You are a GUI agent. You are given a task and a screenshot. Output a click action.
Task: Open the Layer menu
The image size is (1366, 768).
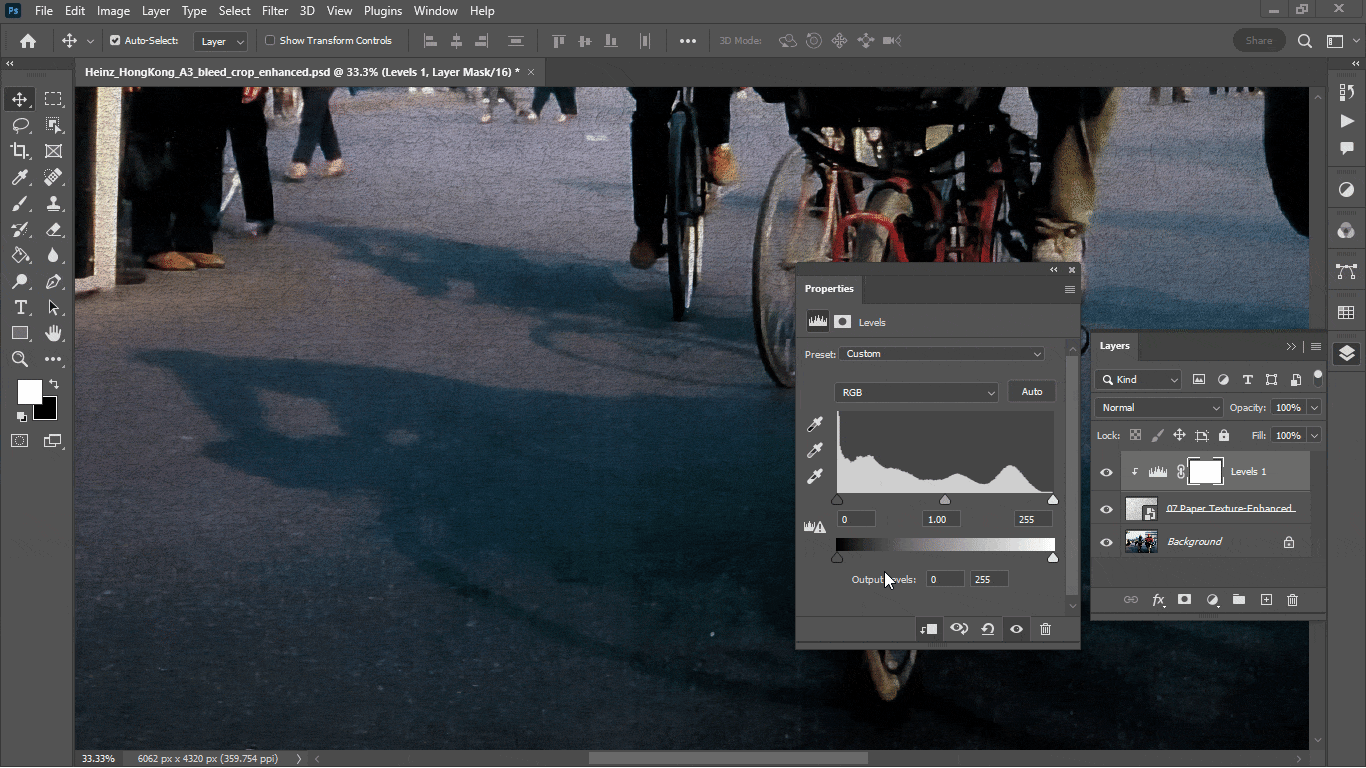[156, 11]
